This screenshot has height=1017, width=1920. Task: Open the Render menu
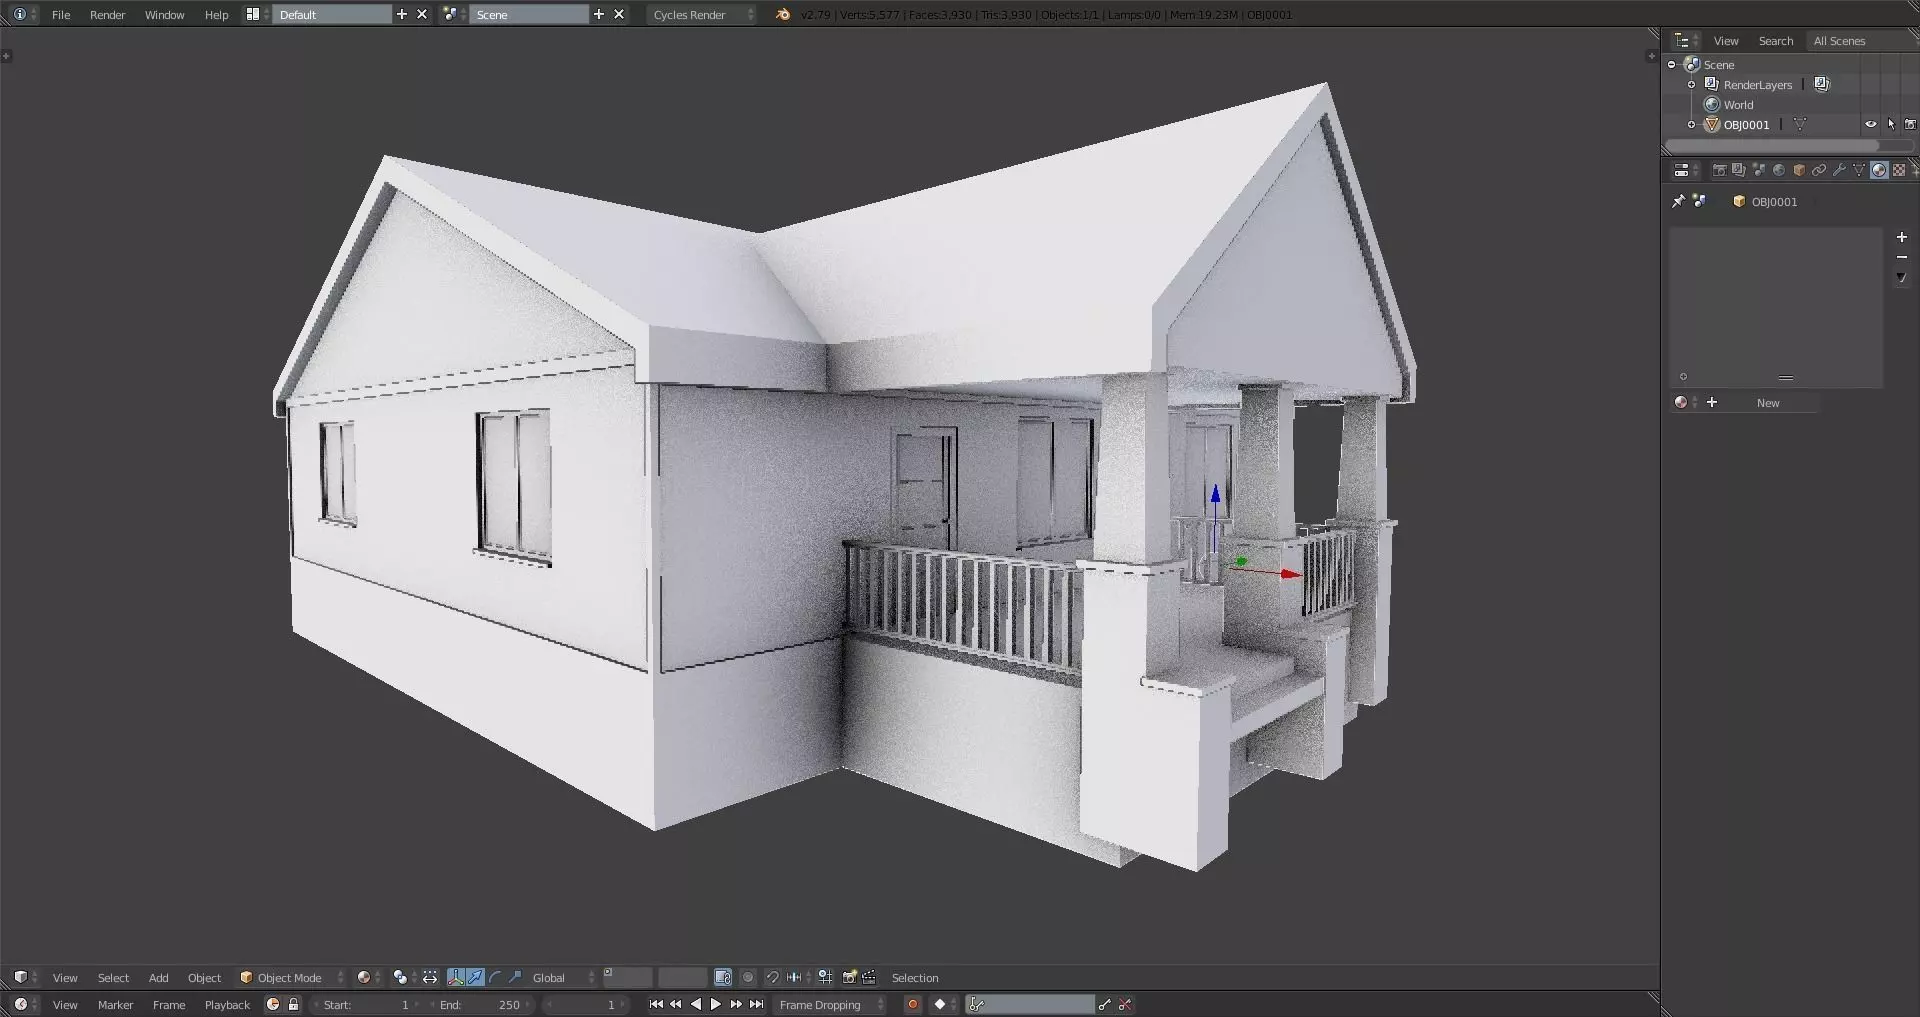108,14
